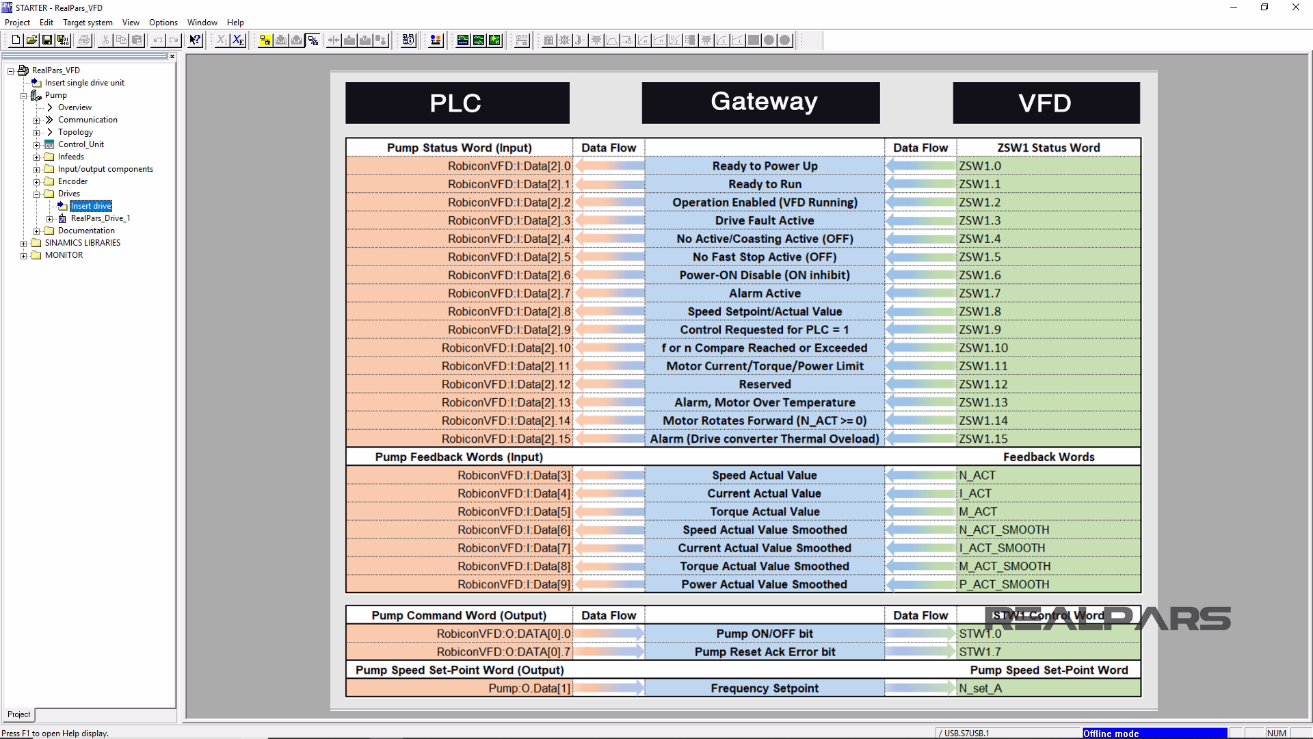Open the Edit menu
The height and width of the screenshot is (739, 1313).
(47, 22)
